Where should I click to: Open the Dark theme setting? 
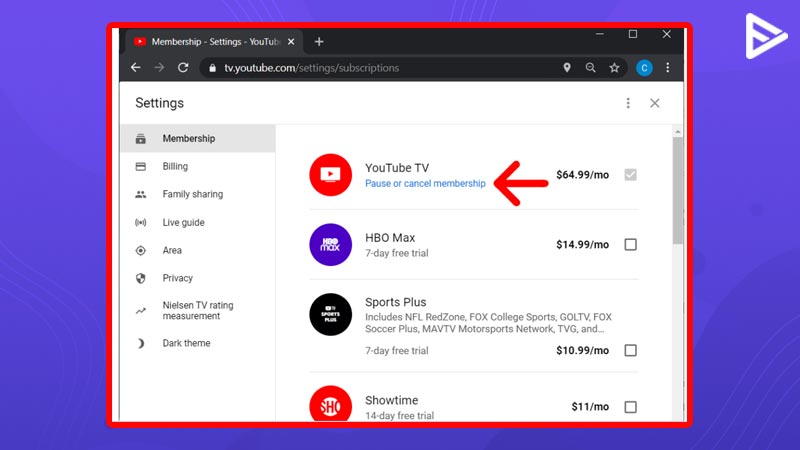tap(198, 343)
